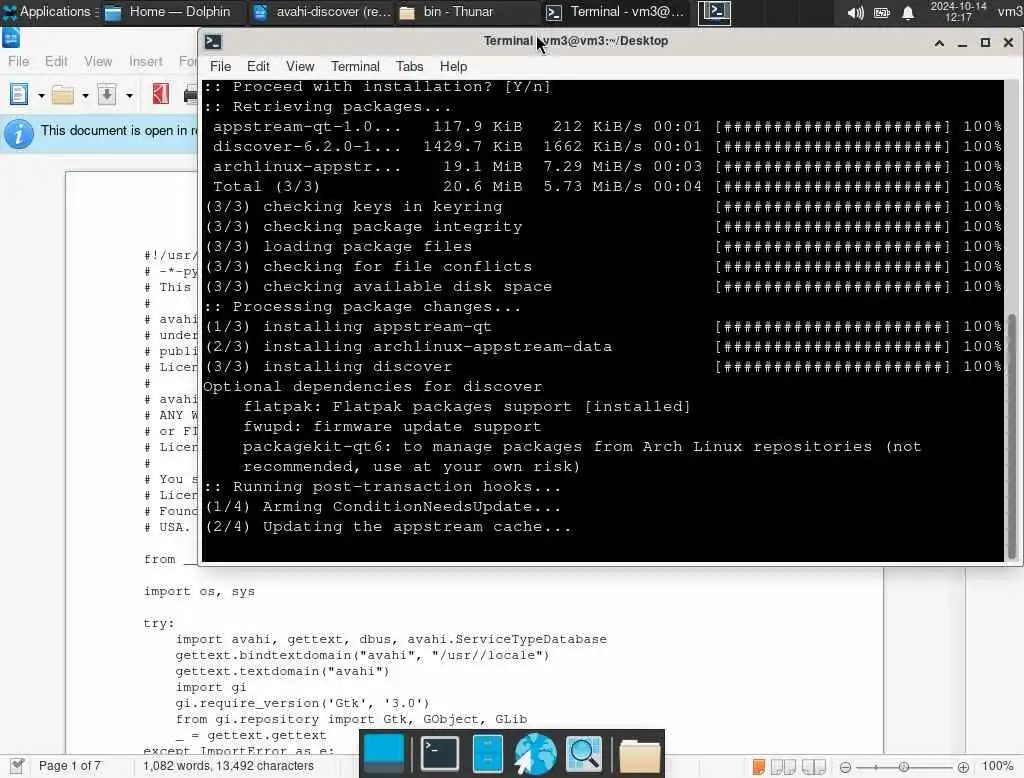
Task: Open LibreOffice Insert menu
Action: point(146,61)
